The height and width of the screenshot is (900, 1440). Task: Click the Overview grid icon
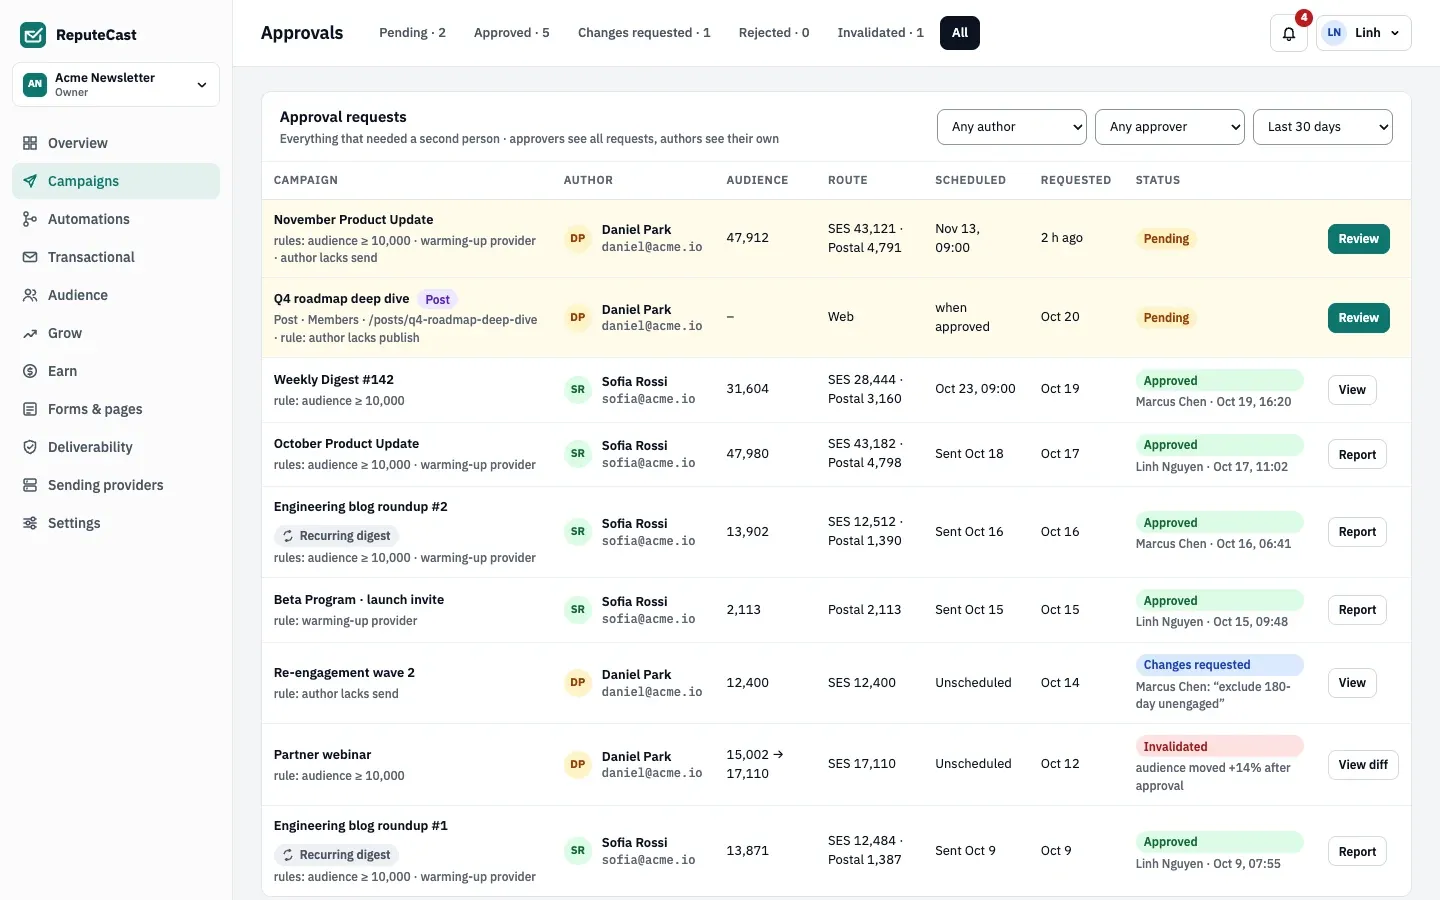[30, 143]
